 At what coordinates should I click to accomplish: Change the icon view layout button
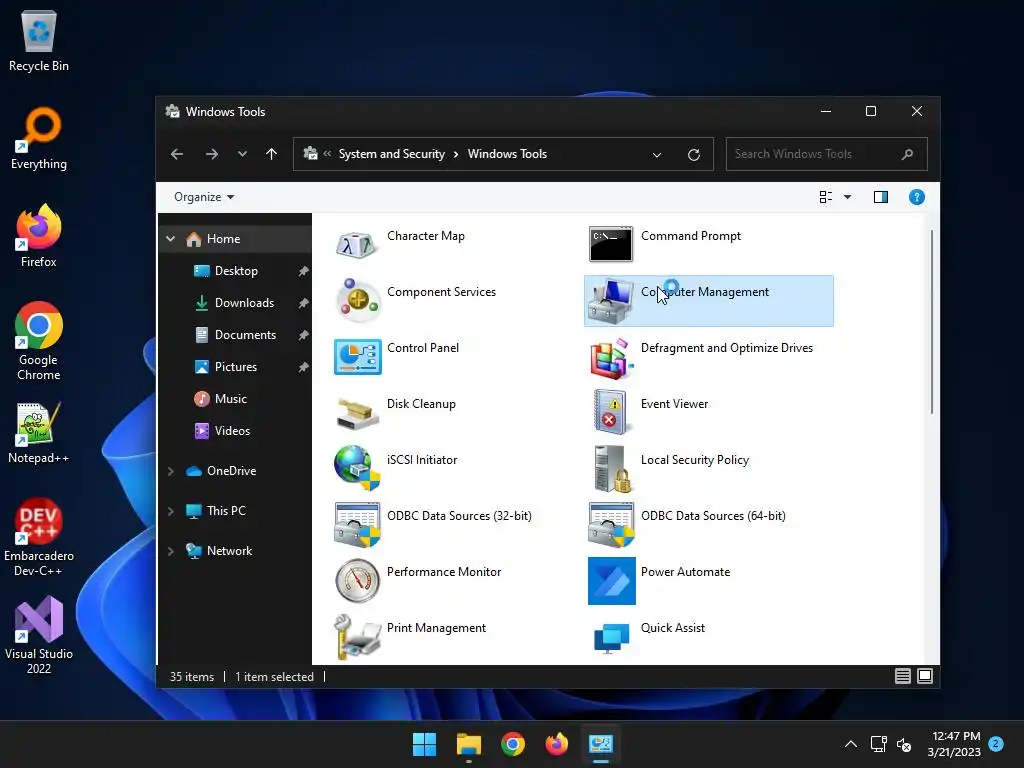(825, 197)
